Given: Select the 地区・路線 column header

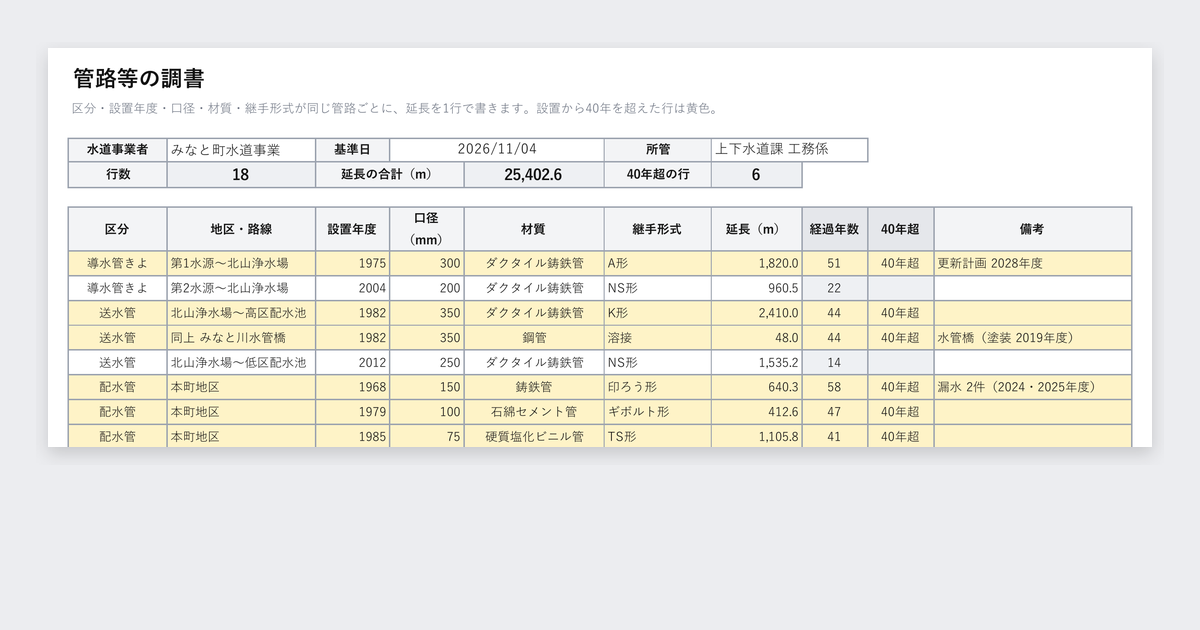Looking at the screenshot, I should click(x=241, y=229).
